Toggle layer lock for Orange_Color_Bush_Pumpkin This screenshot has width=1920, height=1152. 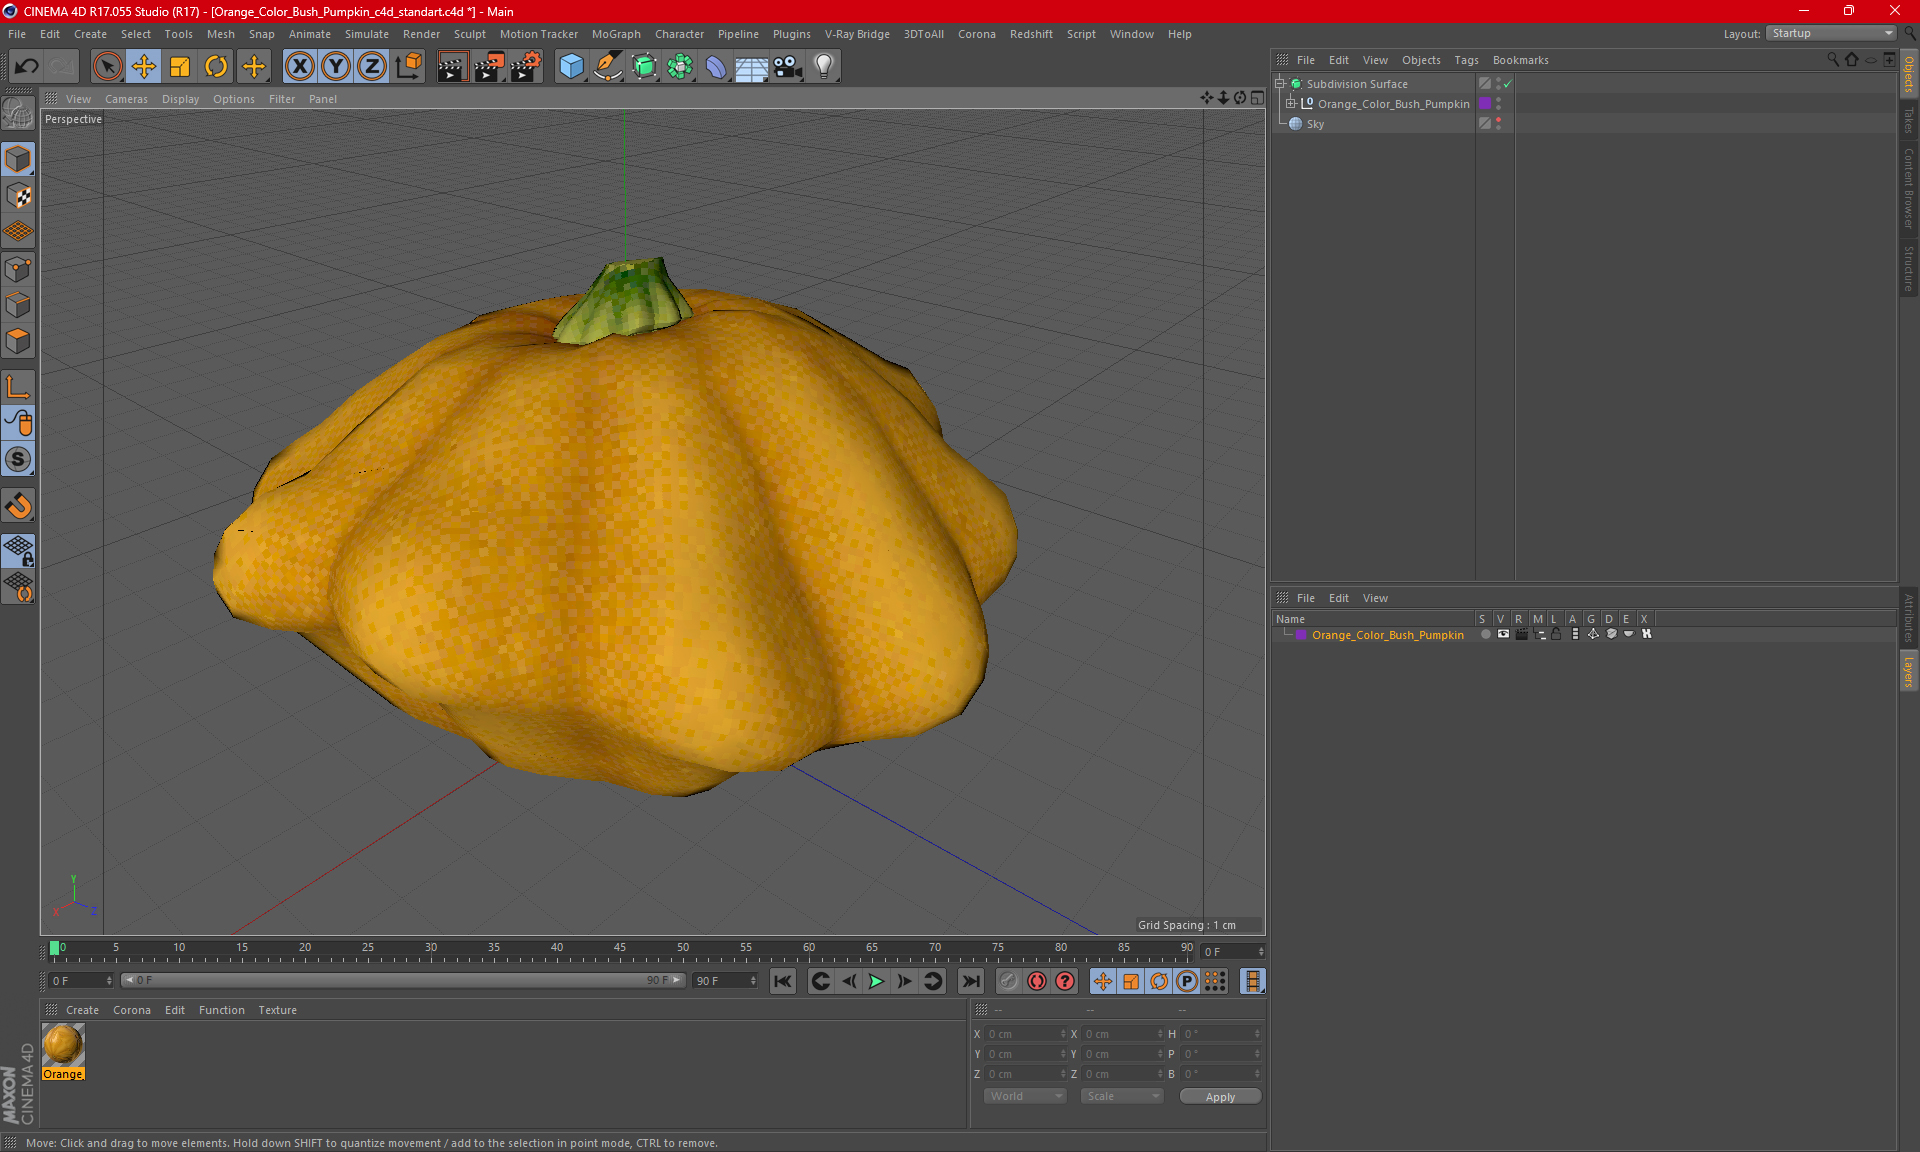[1556, 634]
